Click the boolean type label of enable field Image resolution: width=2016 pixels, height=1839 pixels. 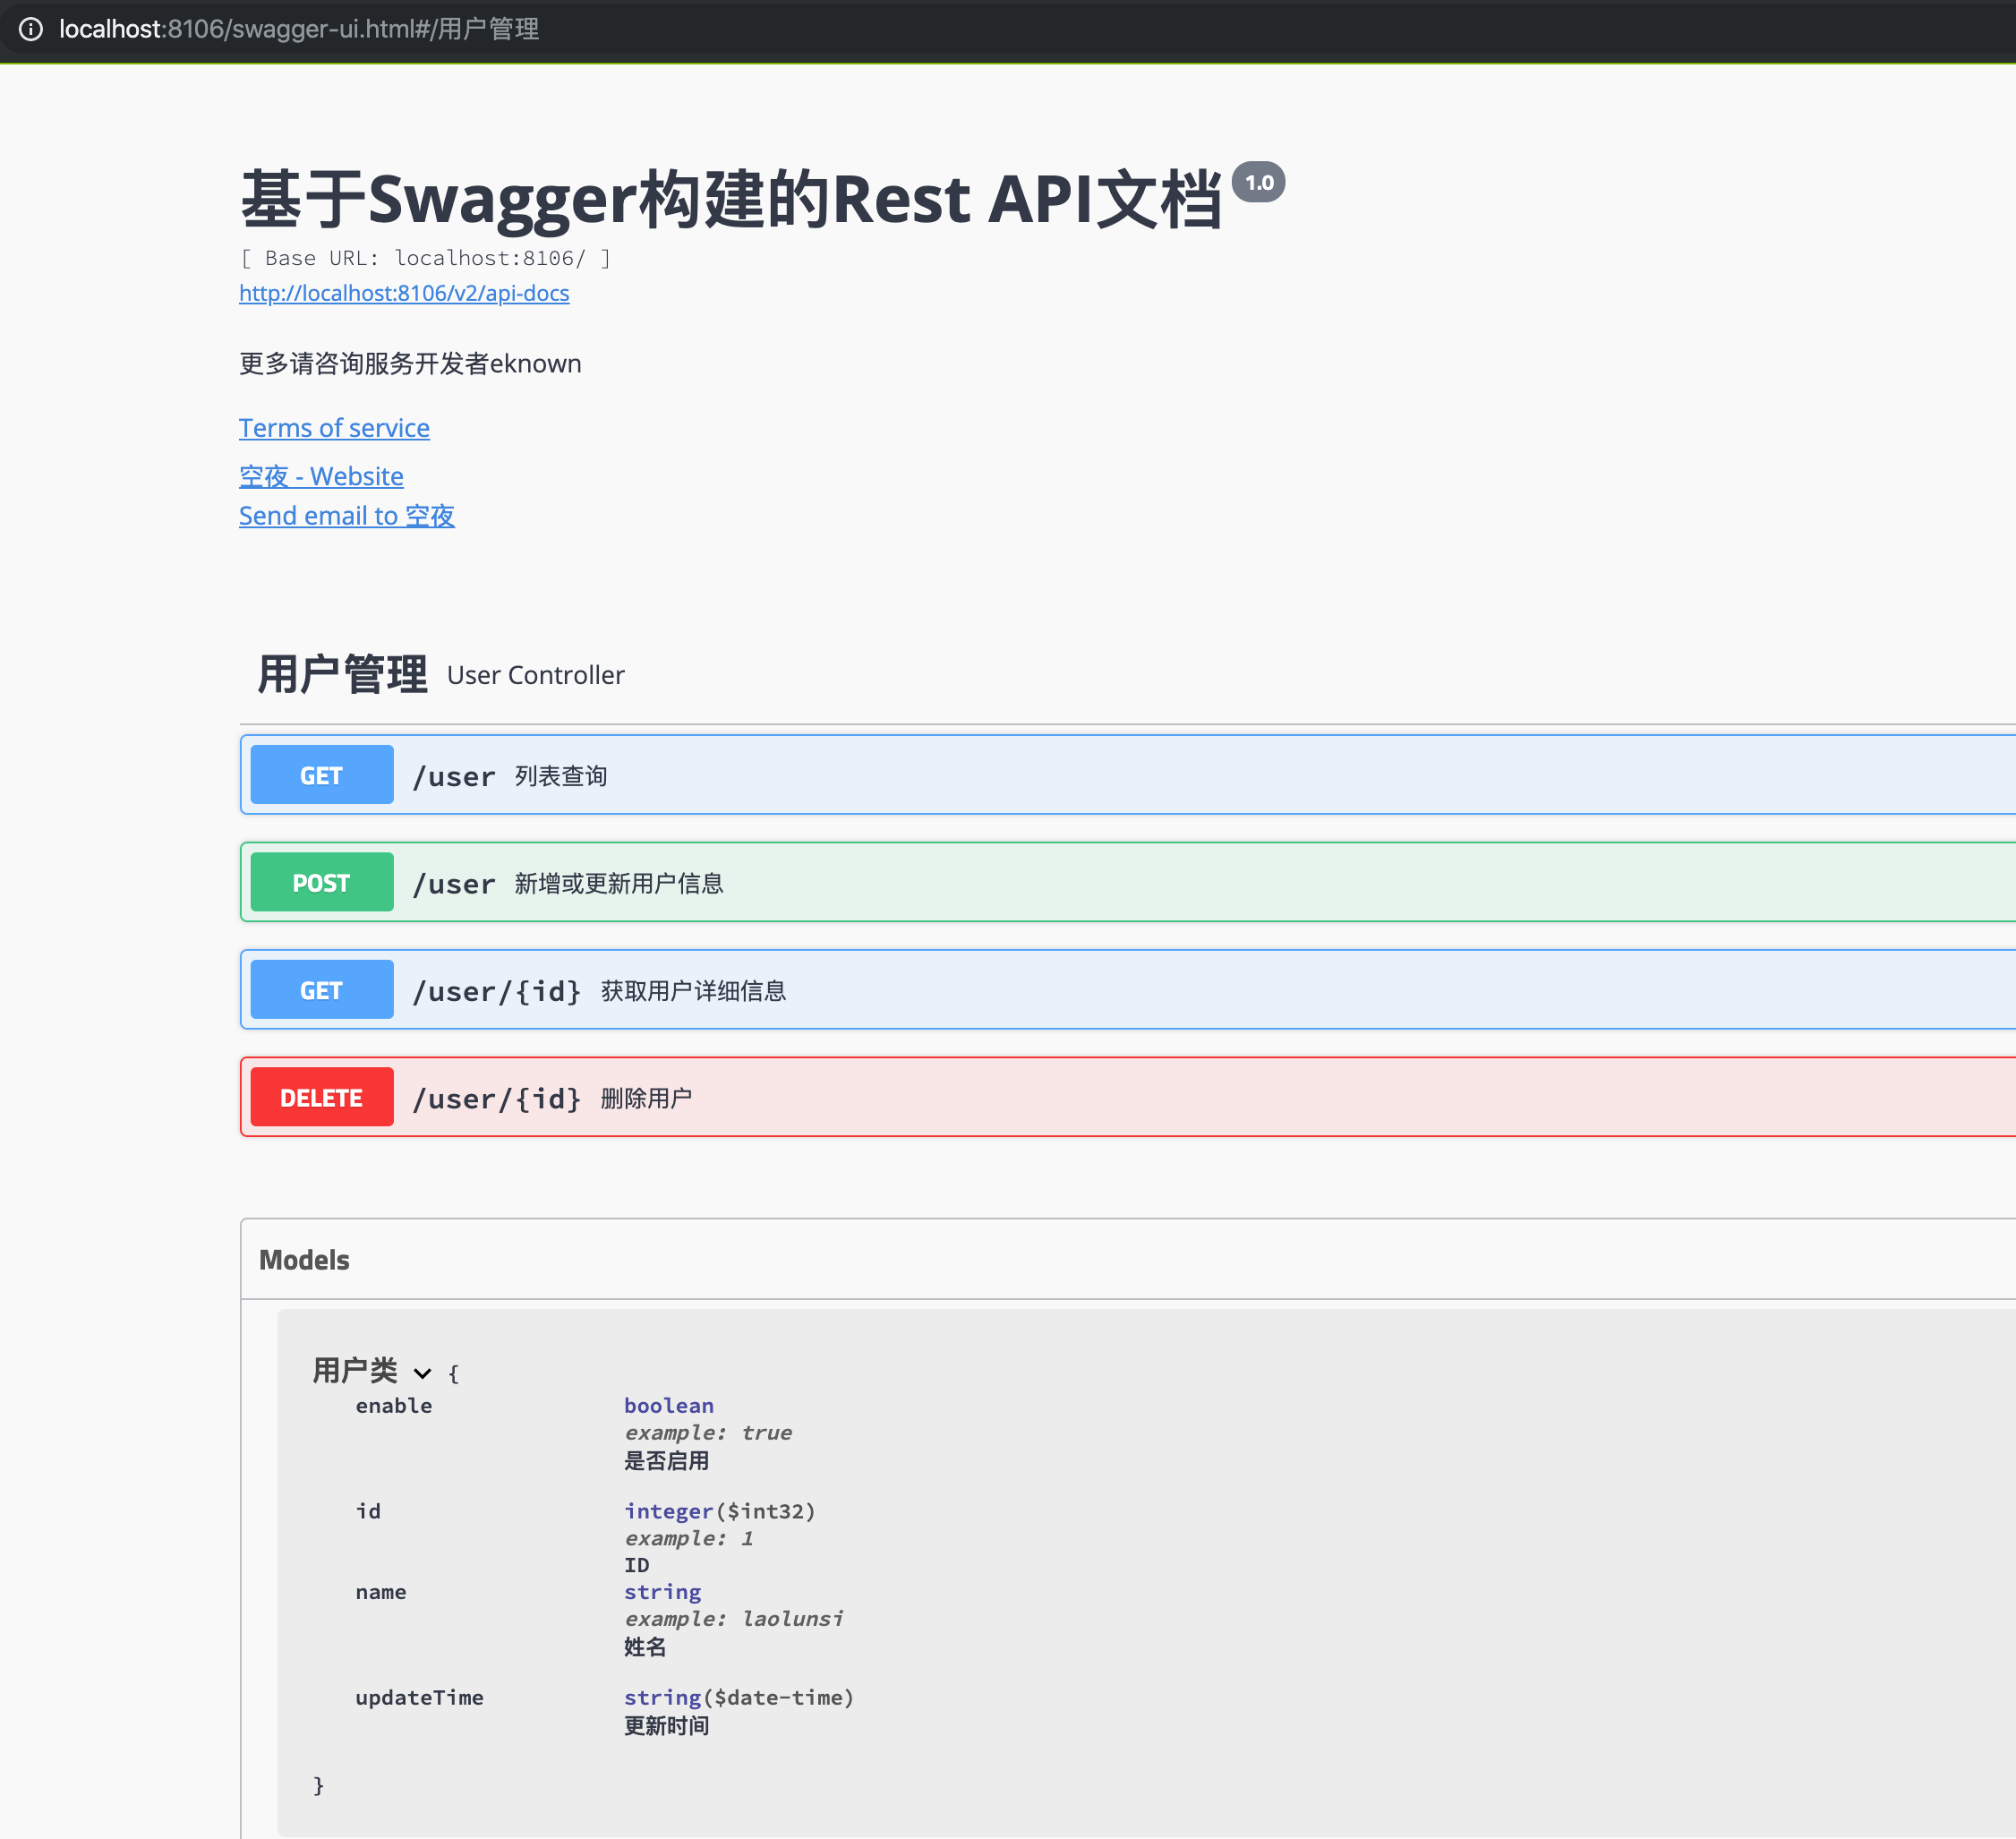pos(669,1405)
